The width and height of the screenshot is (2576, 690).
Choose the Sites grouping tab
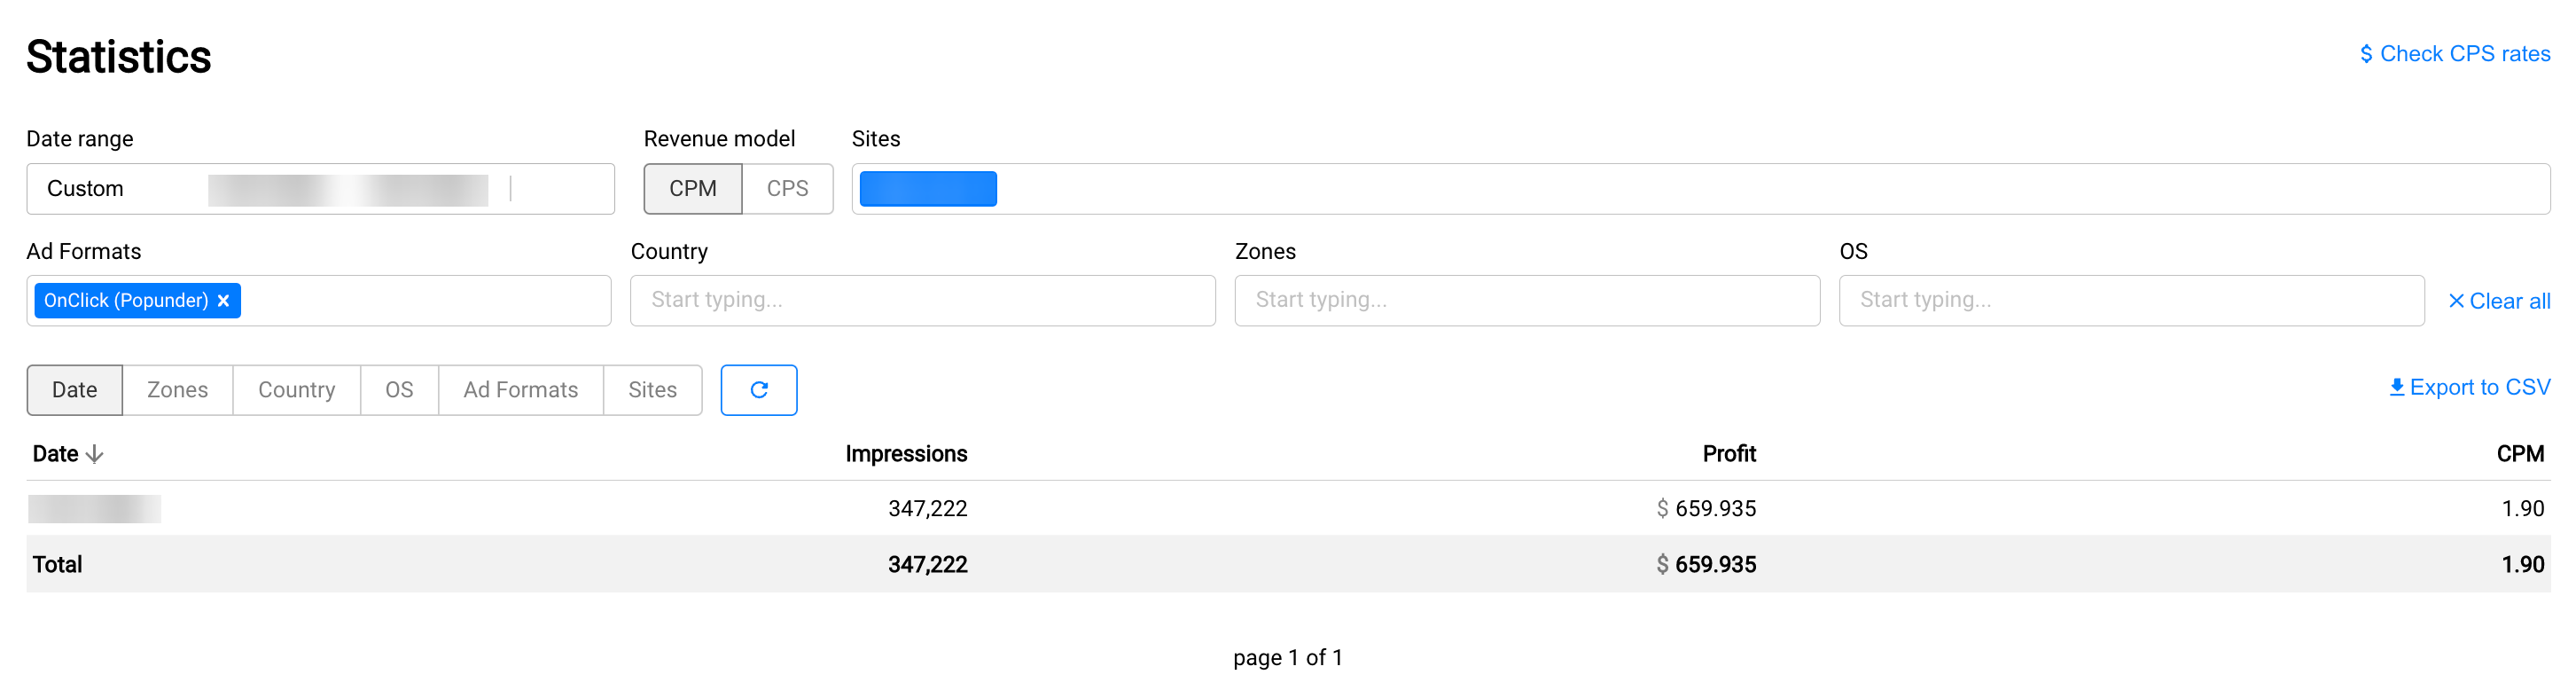[652, 390]
